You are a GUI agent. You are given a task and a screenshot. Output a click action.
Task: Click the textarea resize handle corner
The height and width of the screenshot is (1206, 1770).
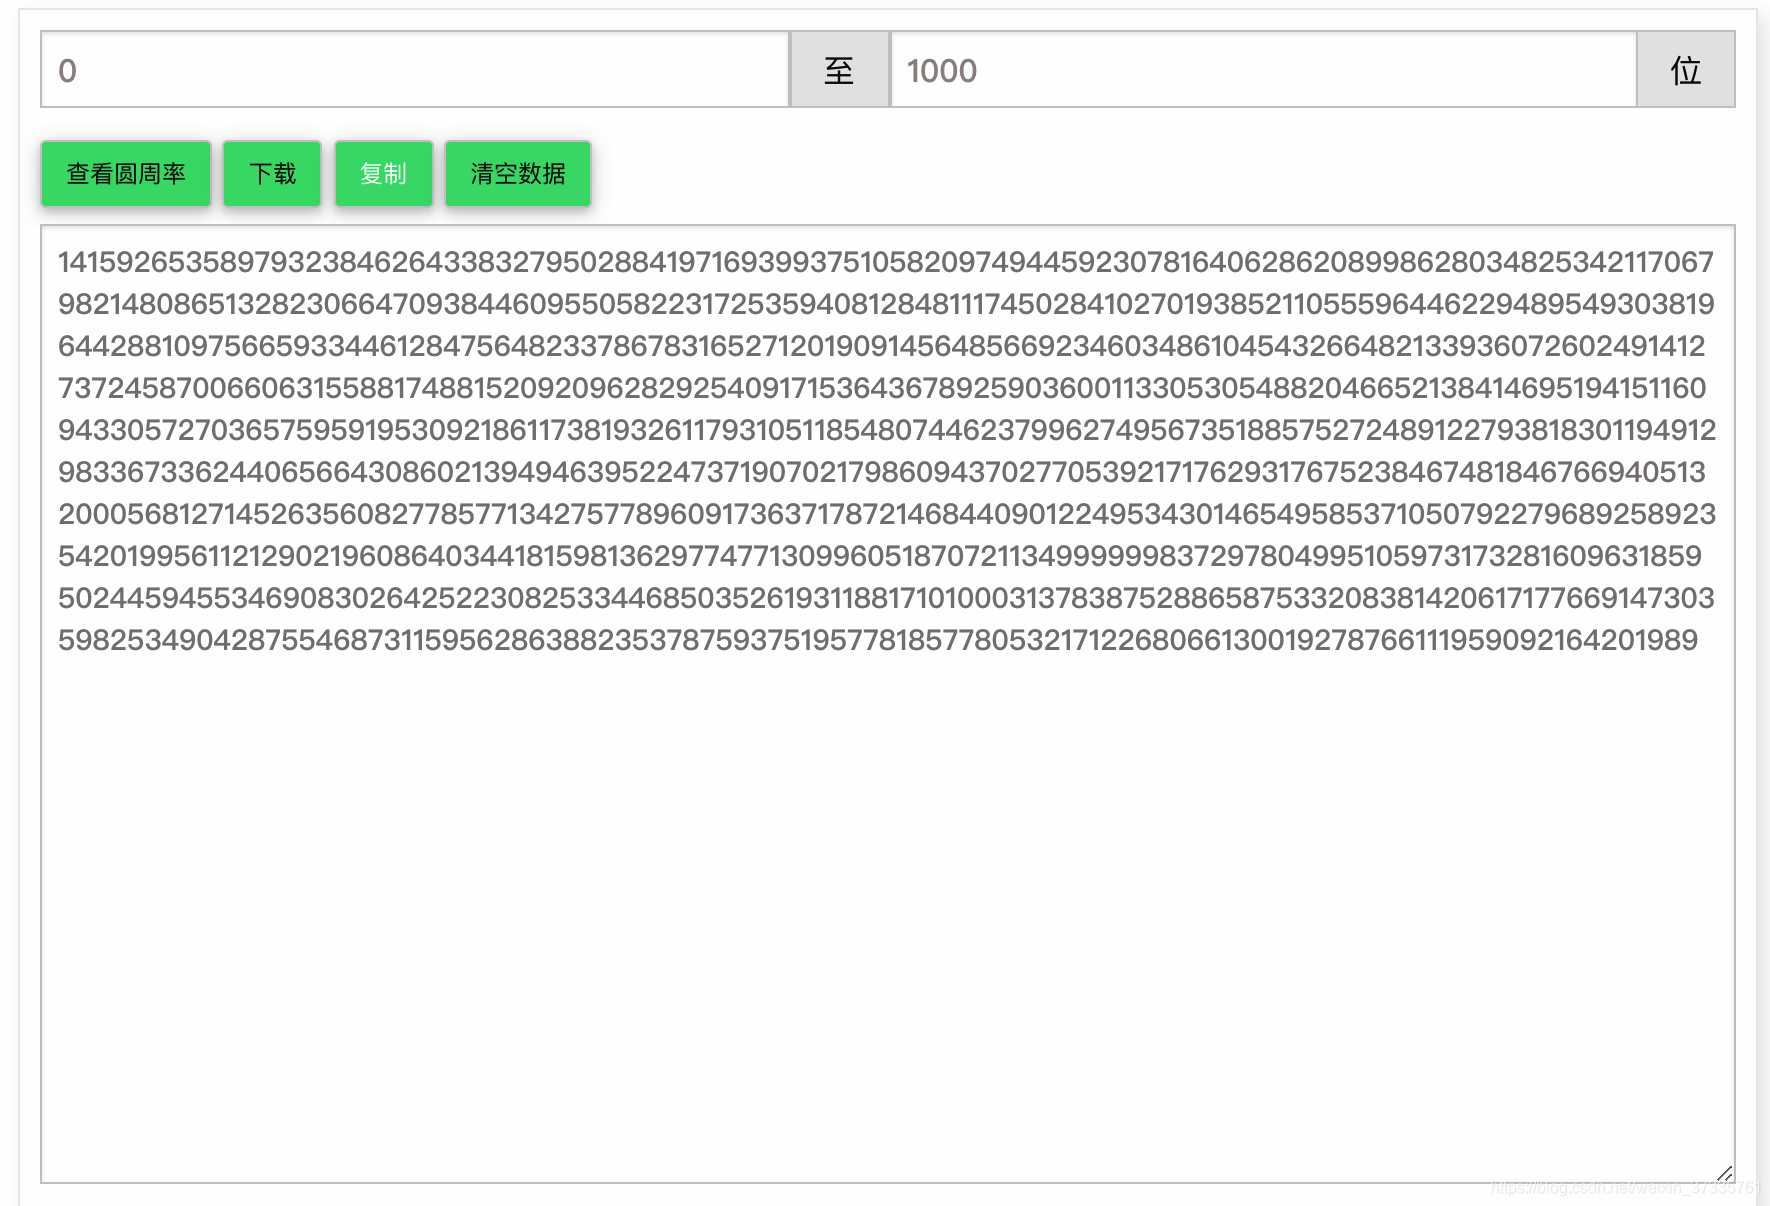(1724, 1172)
